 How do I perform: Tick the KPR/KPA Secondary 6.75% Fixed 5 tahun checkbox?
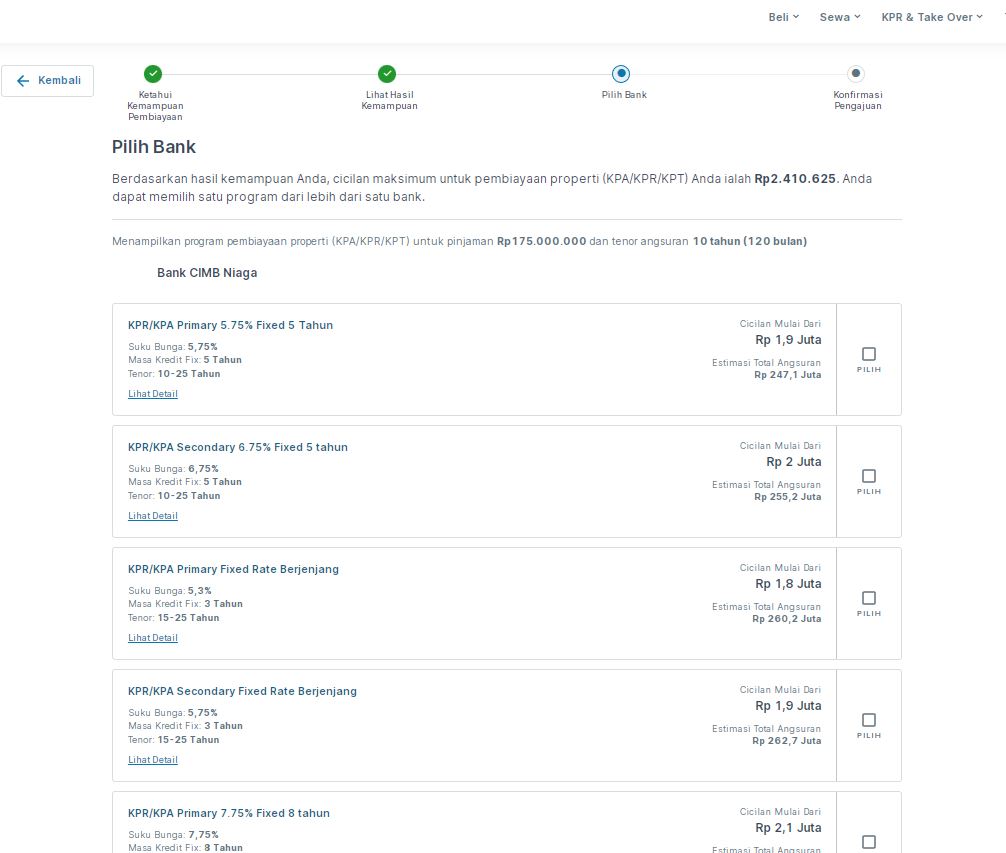(868, 476)
